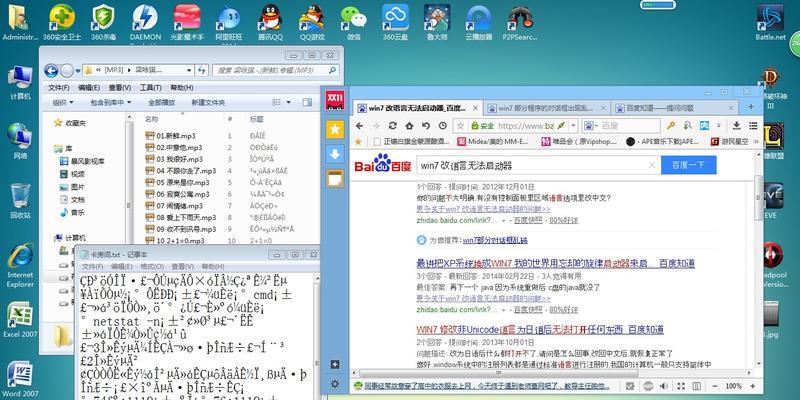
Task: Open Explorer change view dropdown arrow
Action: pos(289,103)
